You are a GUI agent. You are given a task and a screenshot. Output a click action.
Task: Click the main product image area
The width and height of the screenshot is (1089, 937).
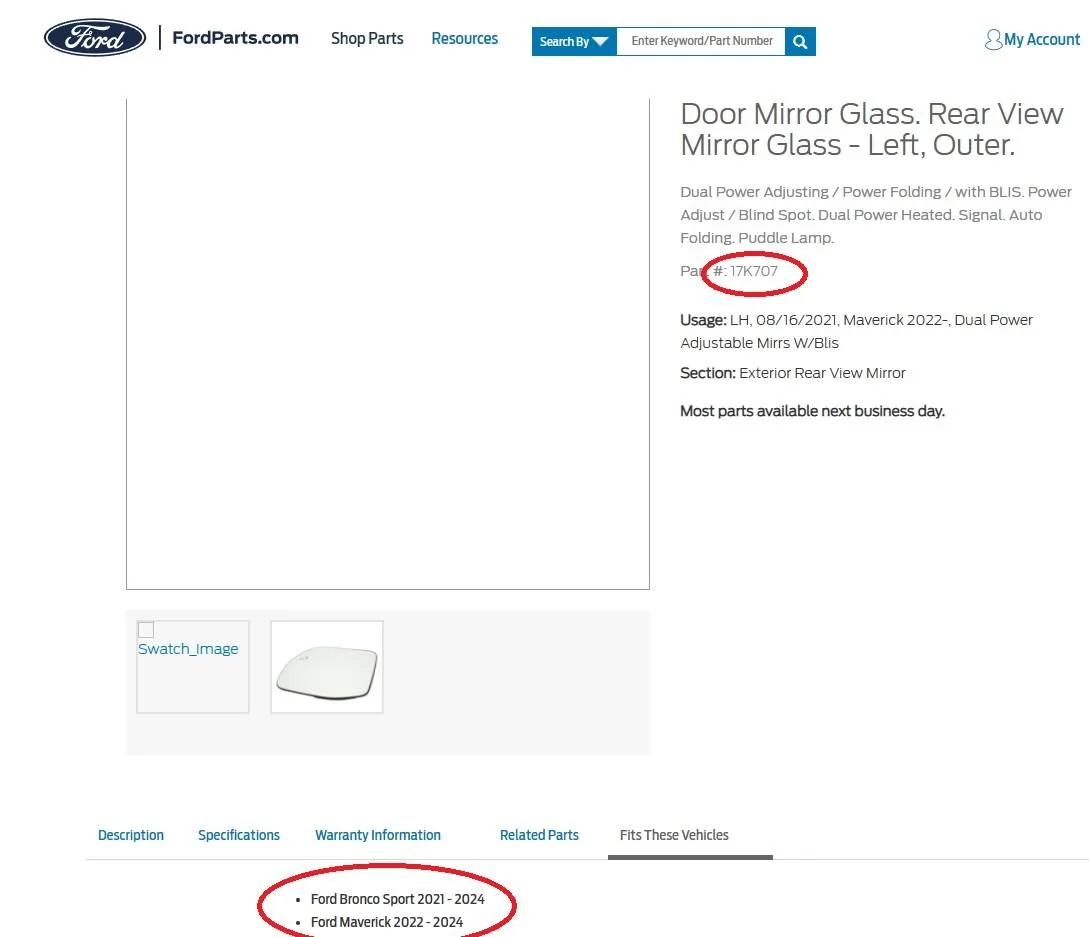(x=387, y=340)
